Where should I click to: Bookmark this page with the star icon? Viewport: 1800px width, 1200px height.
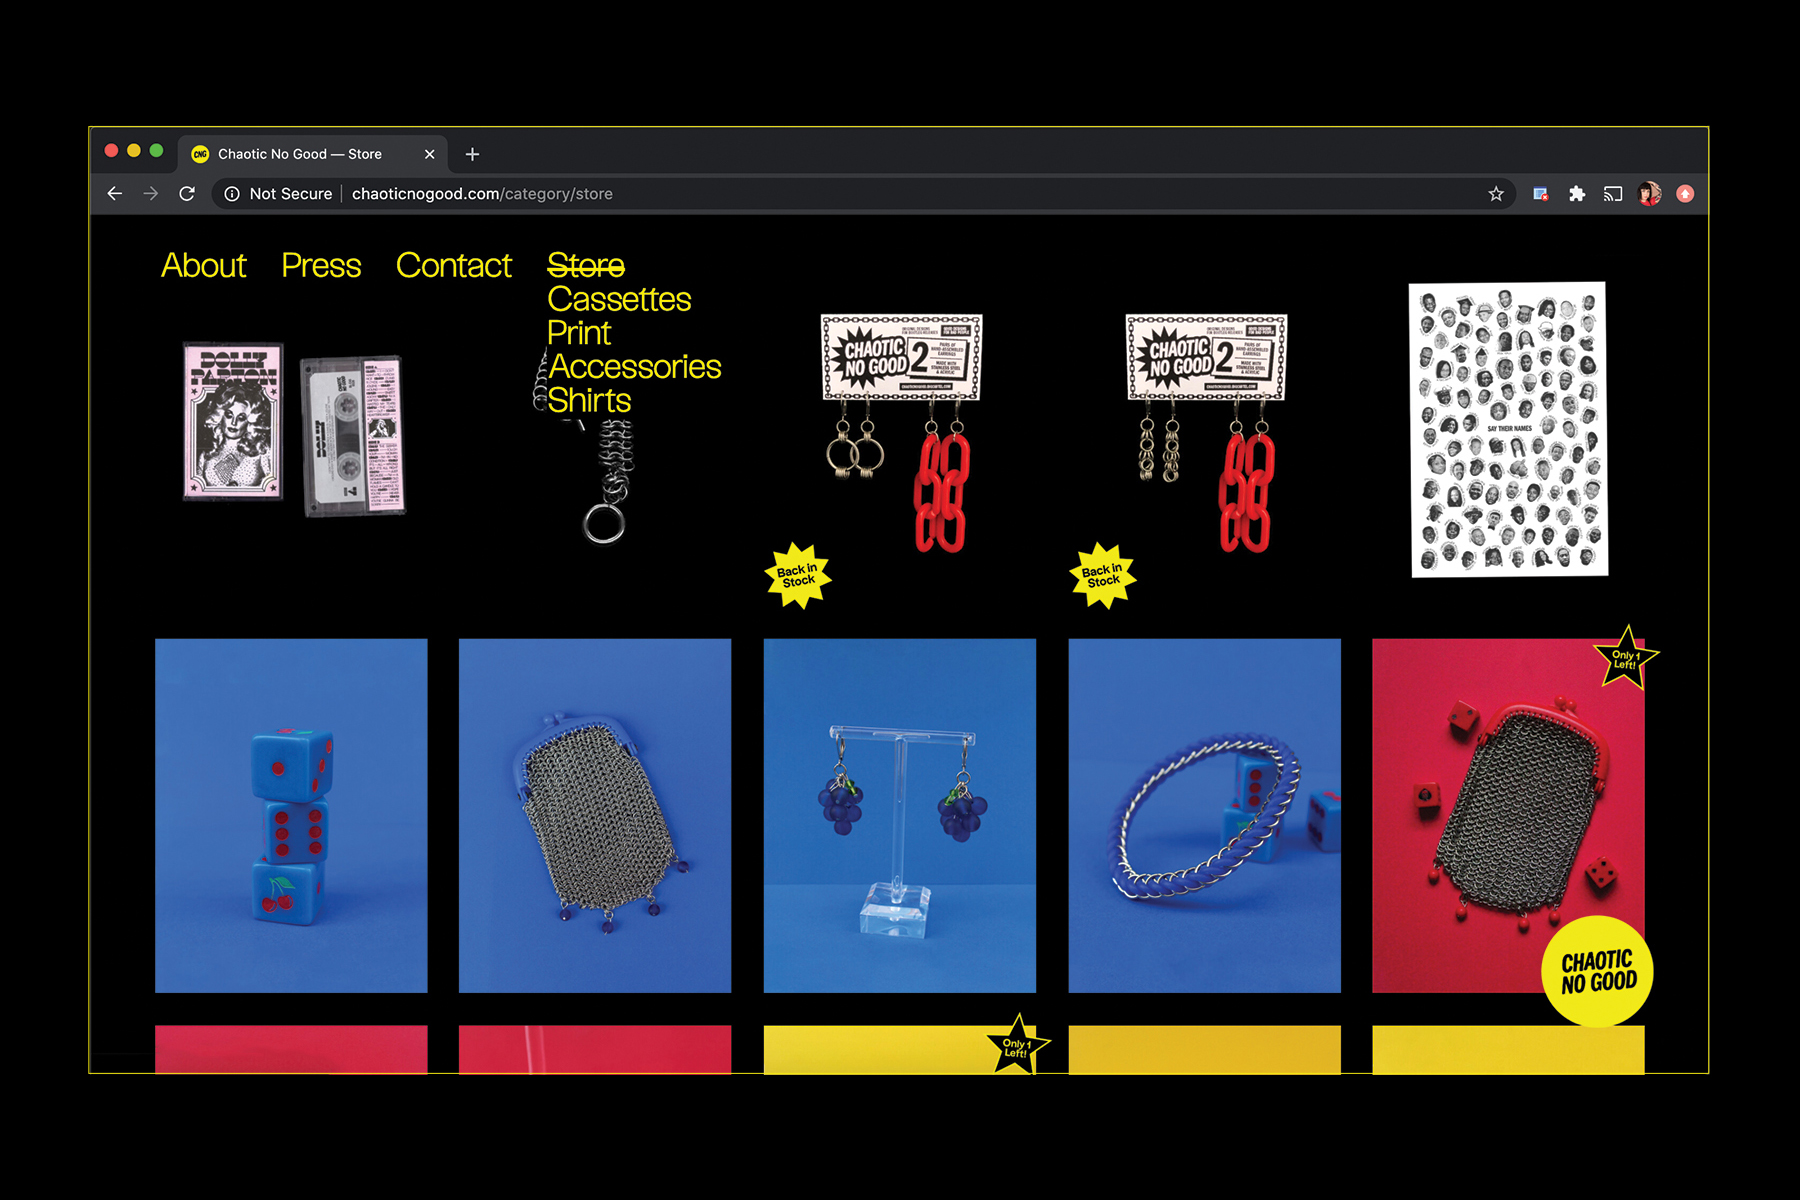click(x=1495, y=194)
